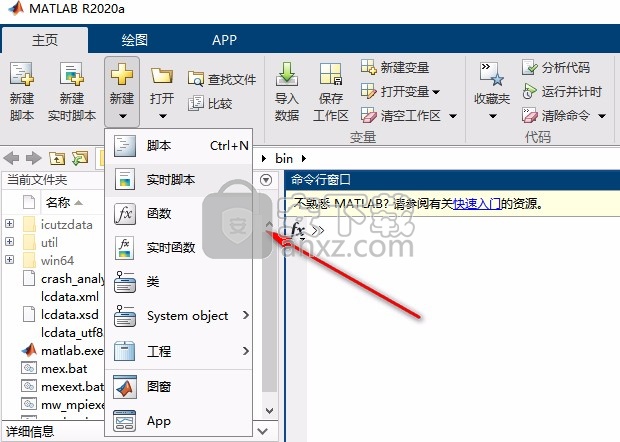Click New Variable (新建变量)

pyautogui.click(x=395, y=67)
